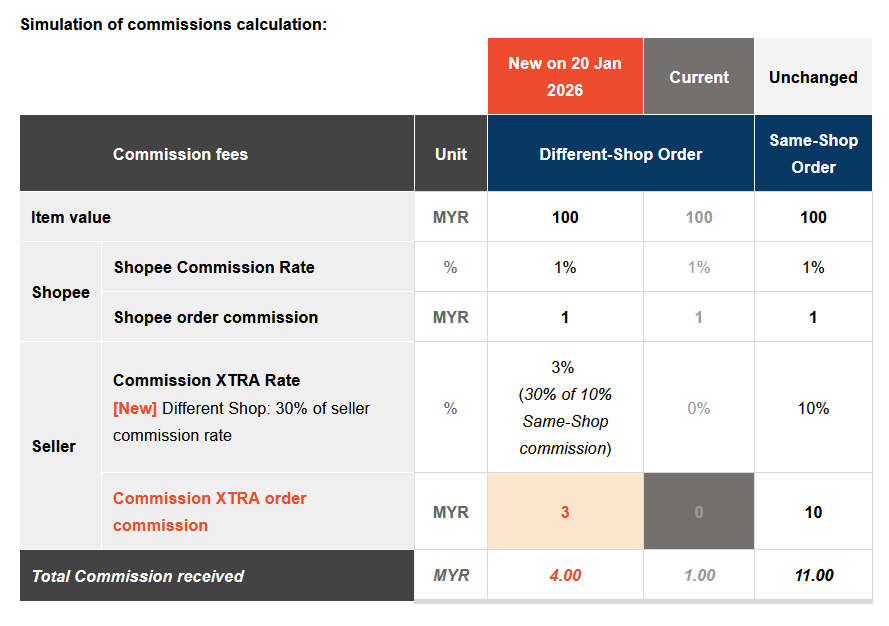Click the "Shopee Commission Rate" row label
Viewport: 889px width, 626px height.
[214, 267]
